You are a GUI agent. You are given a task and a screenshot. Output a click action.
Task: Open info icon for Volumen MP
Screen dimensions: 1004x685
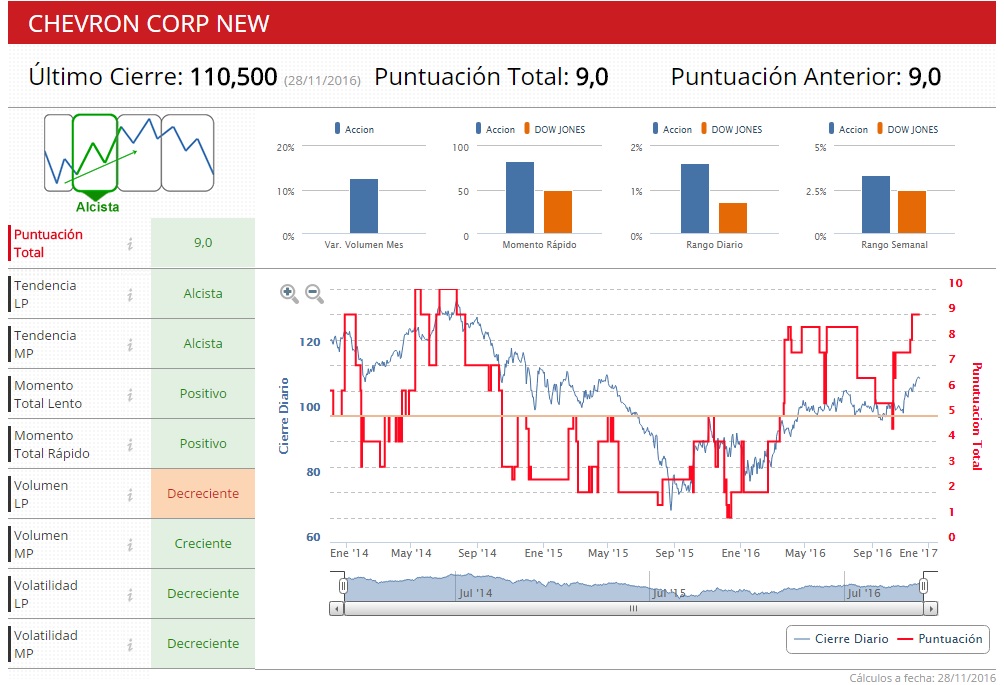tap(130, 544)
